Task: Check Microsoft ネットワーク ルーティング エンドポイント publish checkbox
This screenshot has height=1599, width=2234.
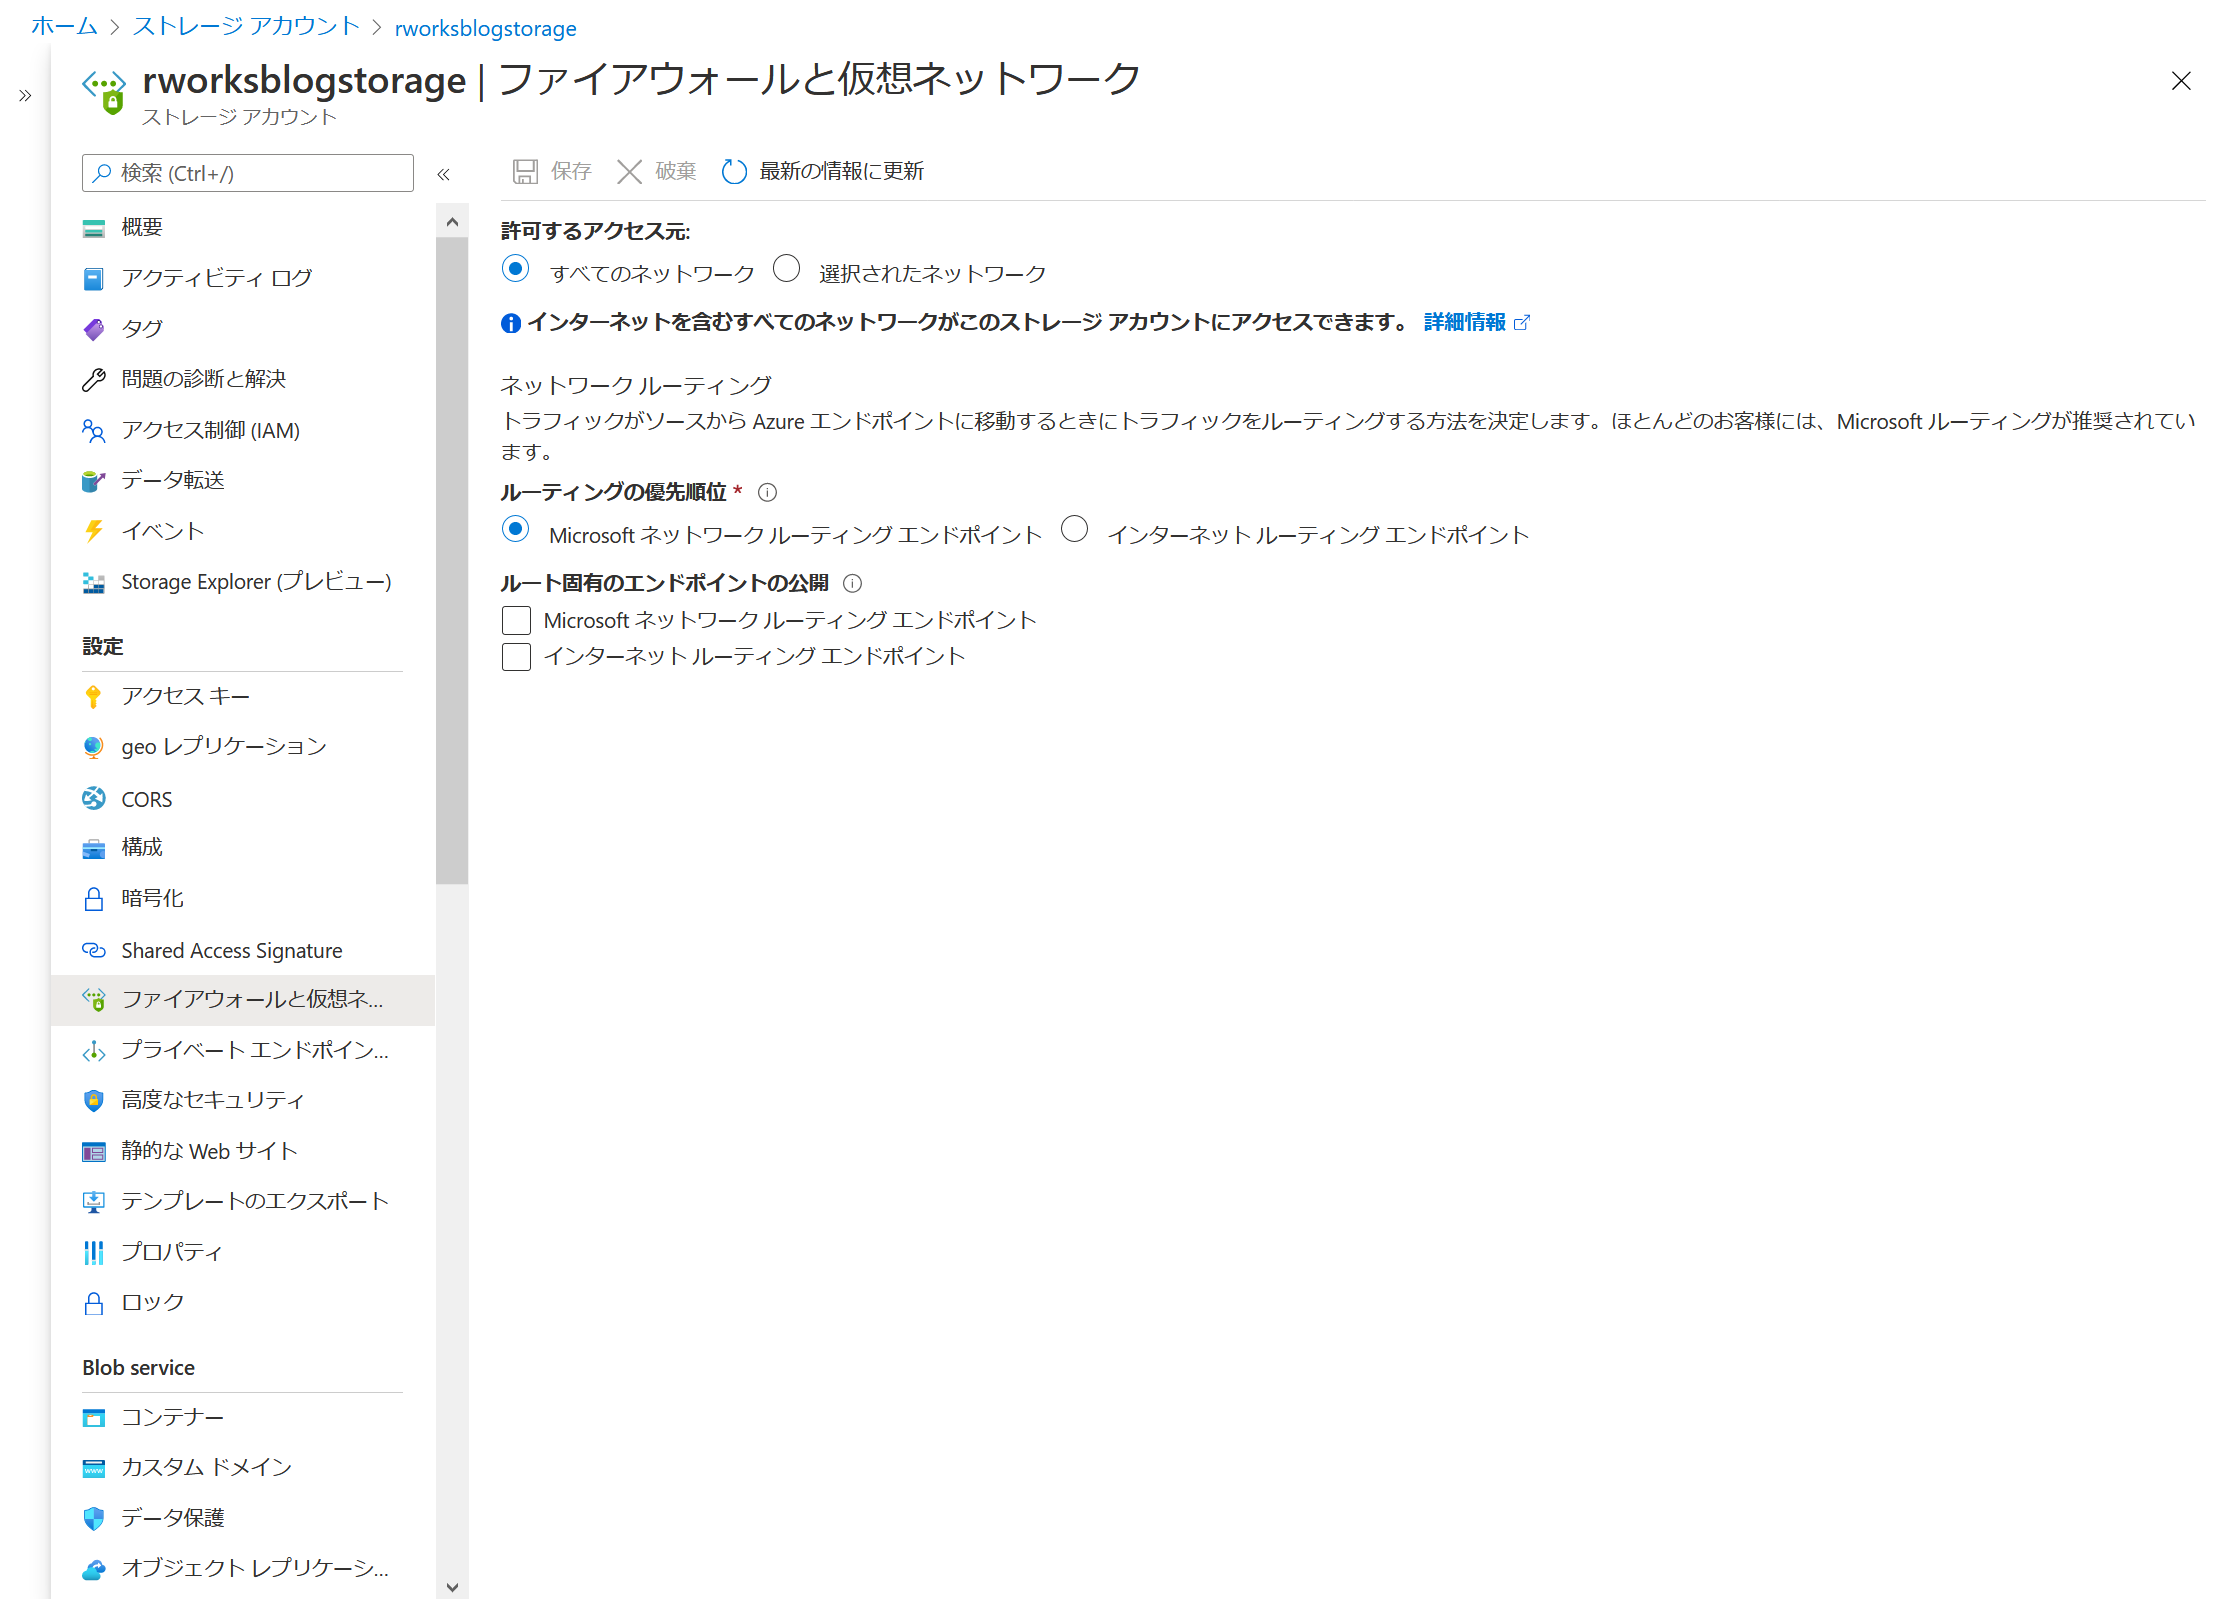Action: (x=516, y=621)
